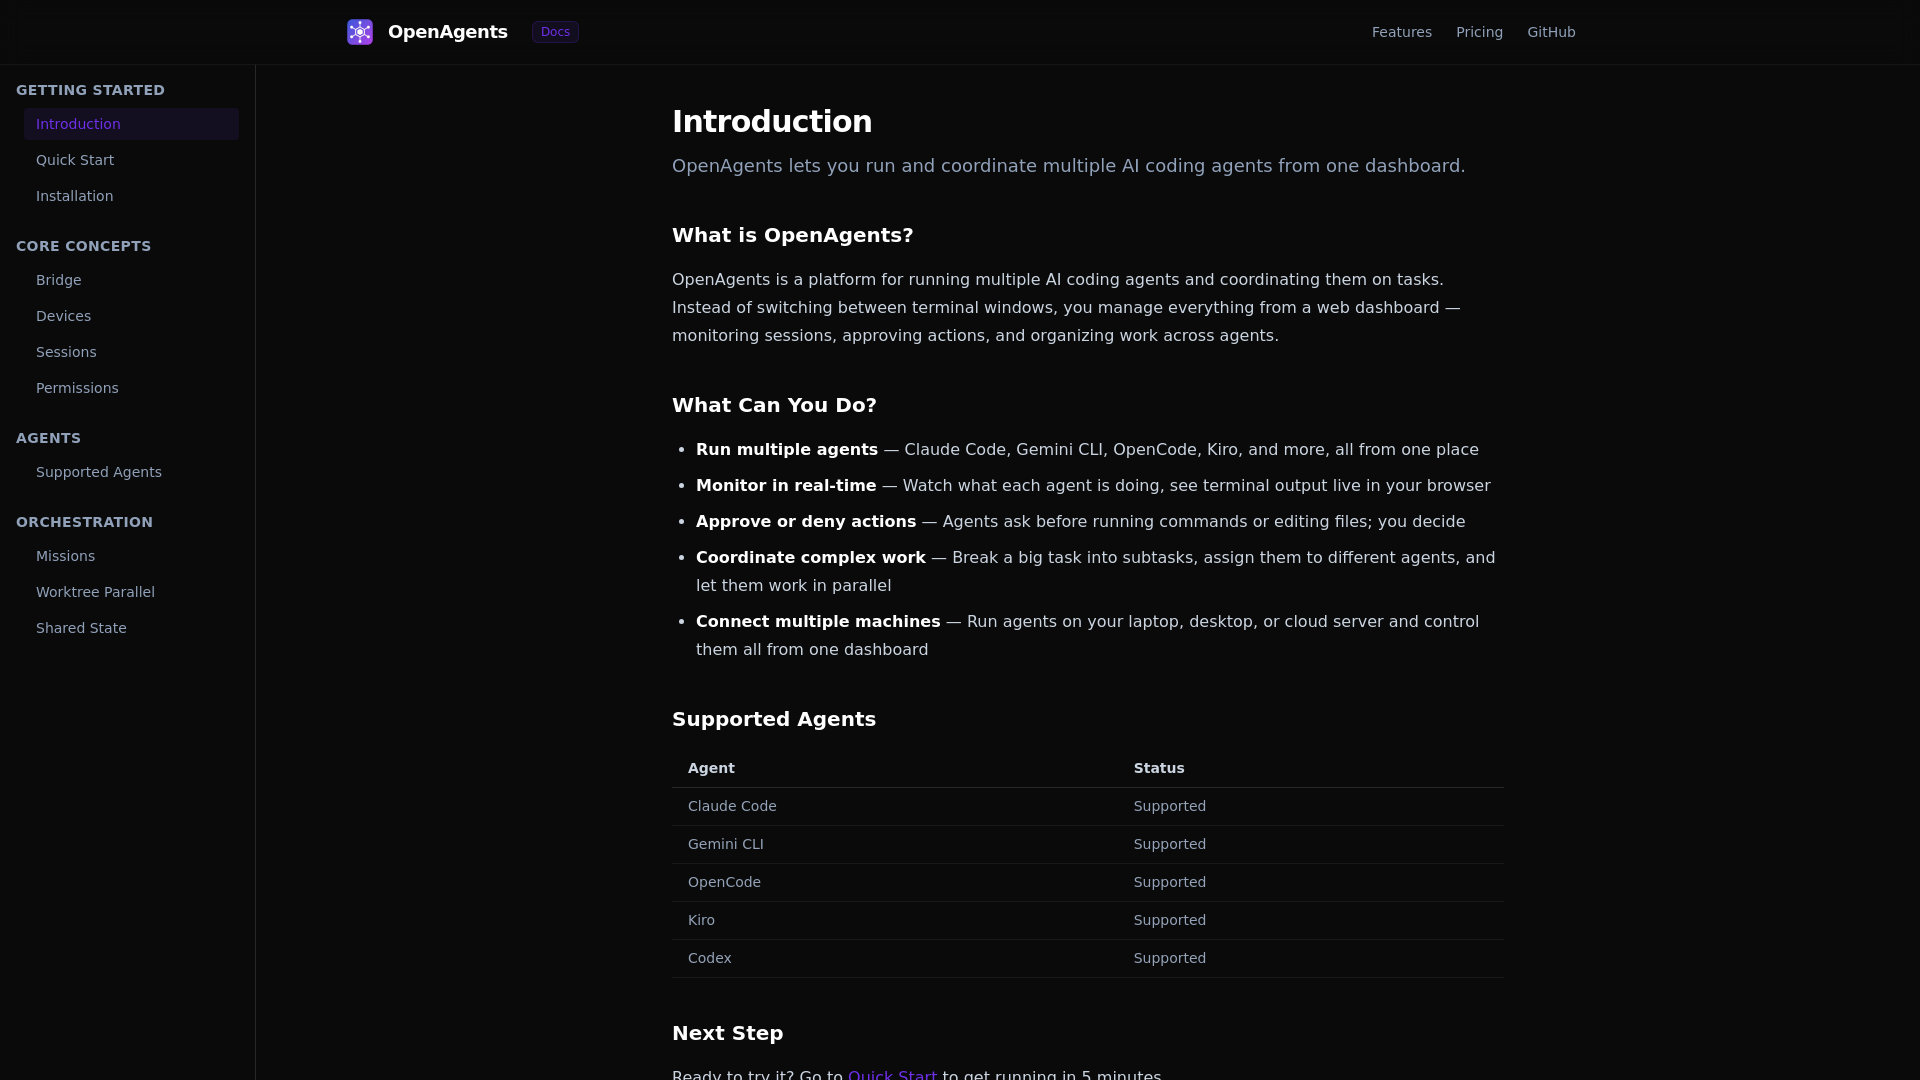1920x1080 pixels.
Task: Click the Docs badge
Action: (x=555, y=32)
